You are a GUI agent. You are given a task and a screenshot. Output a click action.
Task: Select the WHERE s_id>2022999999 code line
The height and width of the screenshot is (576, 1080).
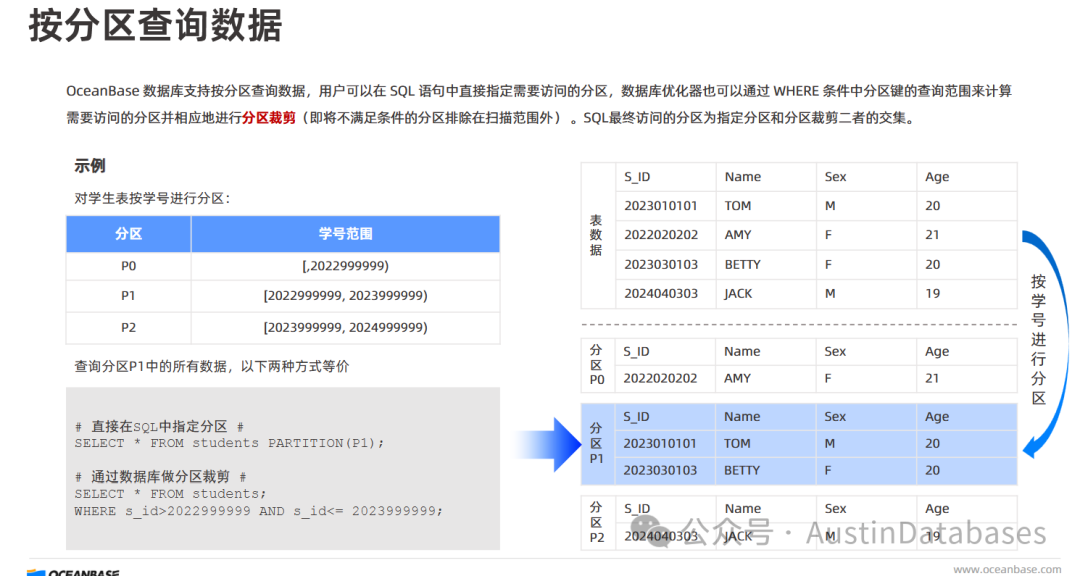point(258,511)
